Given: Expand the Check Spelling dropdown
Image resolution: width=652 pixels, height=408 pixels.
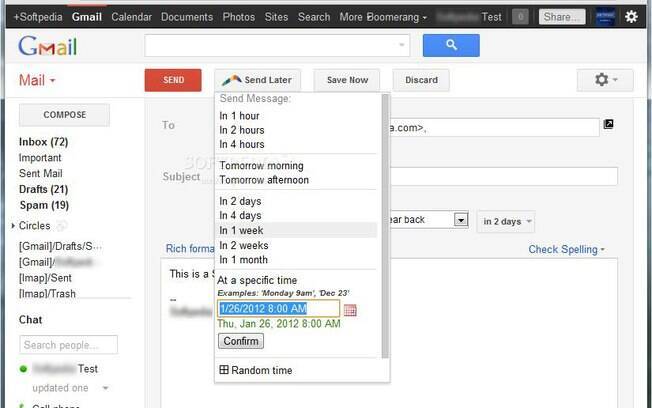Looking at the screenshot, I should (x=566, y=249).
